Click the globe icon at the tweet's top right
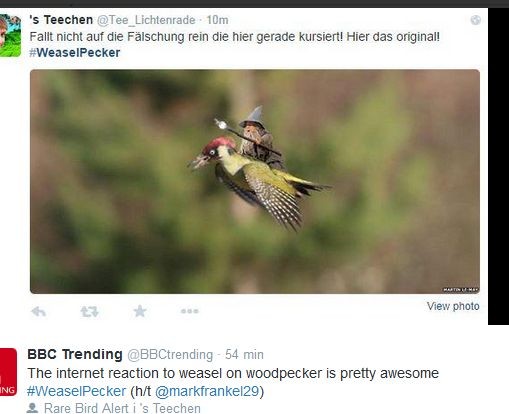509x414 pixels. click(x=475, y=20)
